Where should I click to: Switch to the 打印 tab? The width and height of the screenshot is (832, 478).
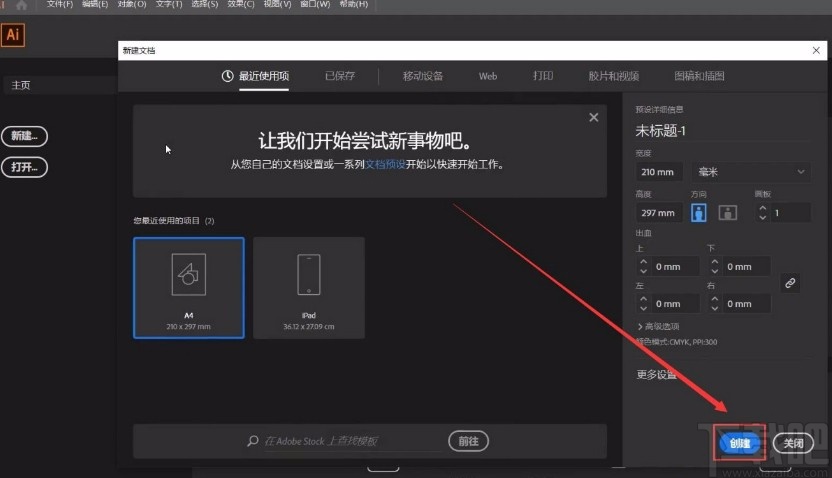click(543, 76)
